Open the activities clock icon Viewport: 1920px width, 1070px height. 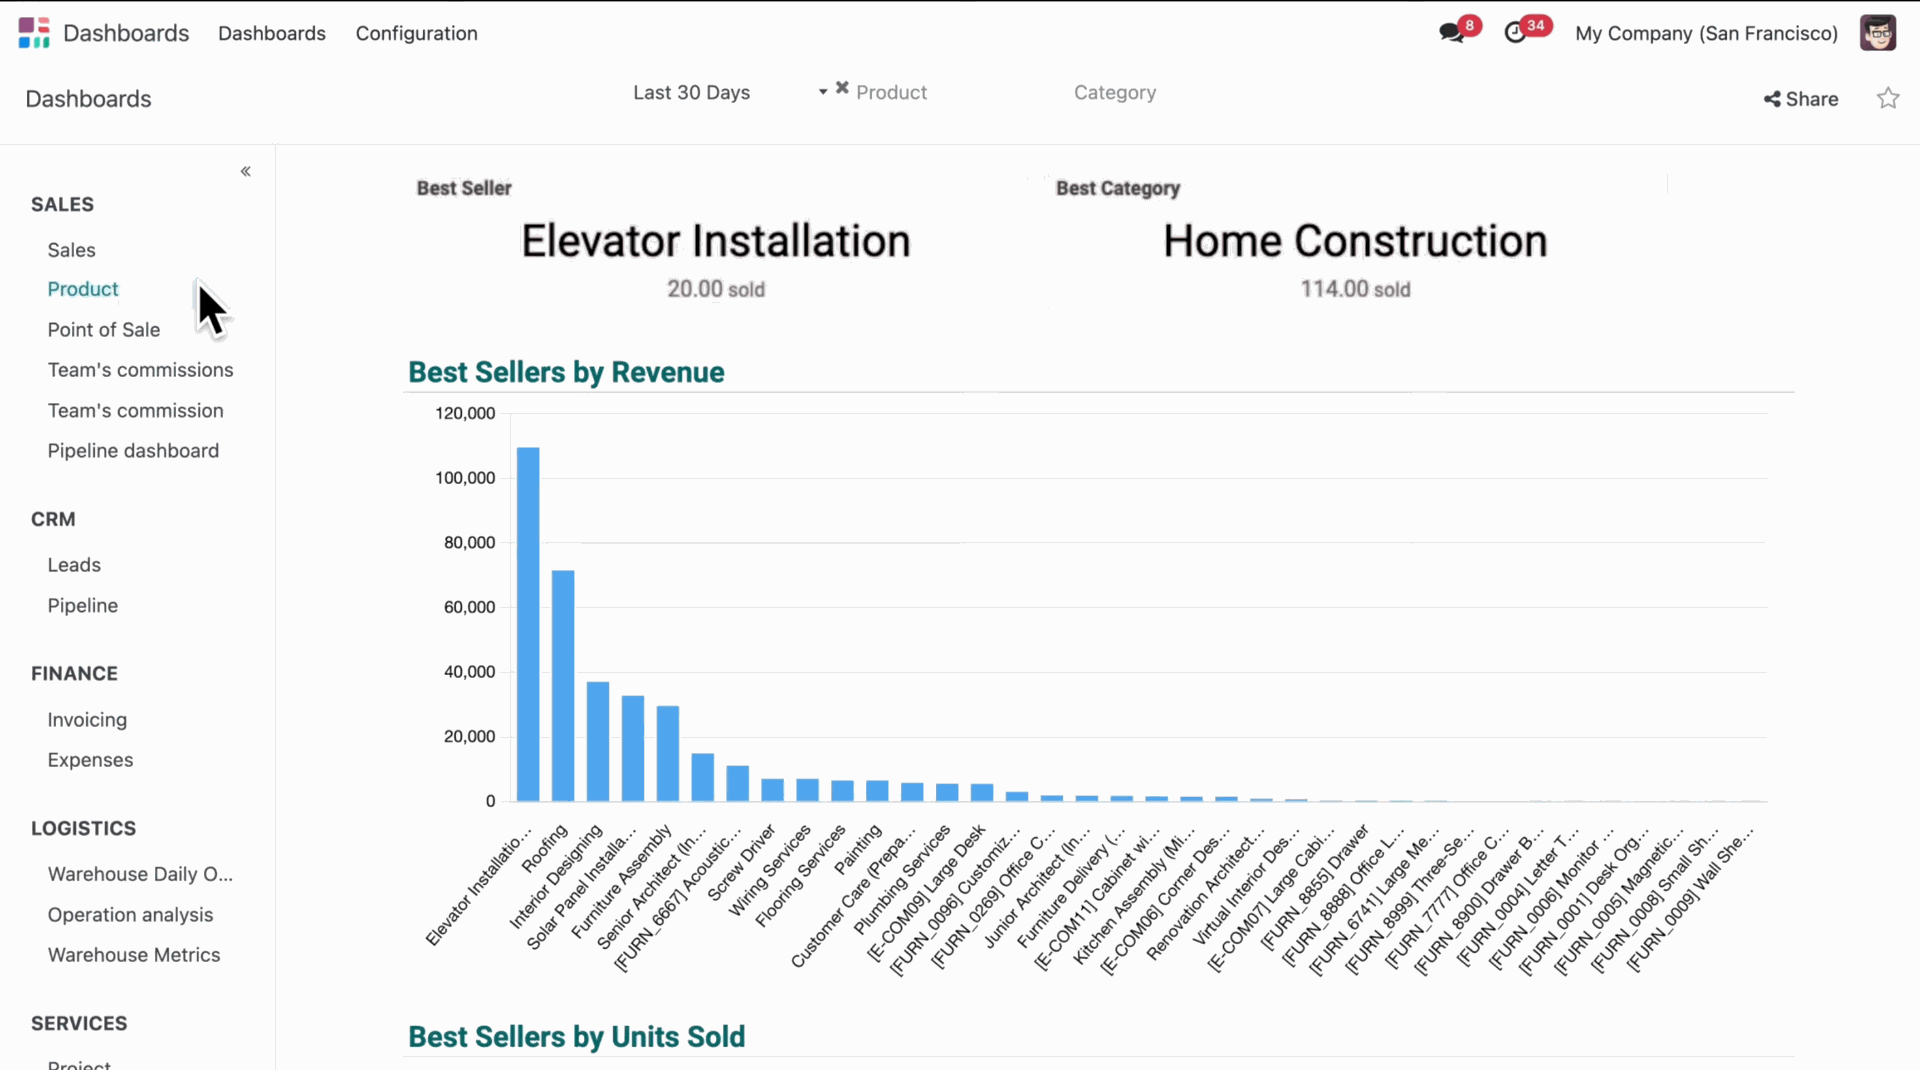1515,33
